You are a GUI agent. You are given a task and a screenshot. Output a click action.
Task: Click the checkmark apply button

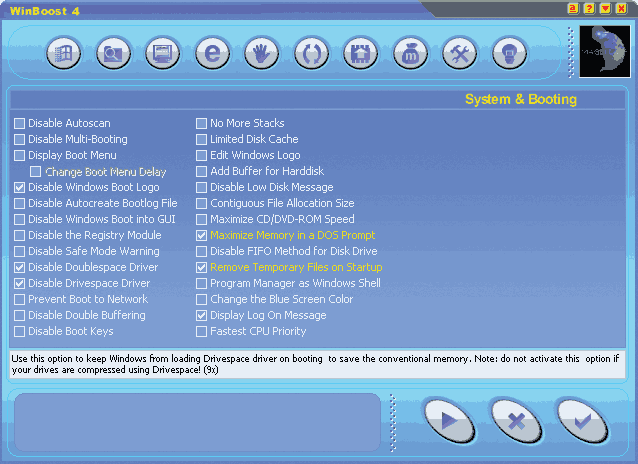point(582,421)
